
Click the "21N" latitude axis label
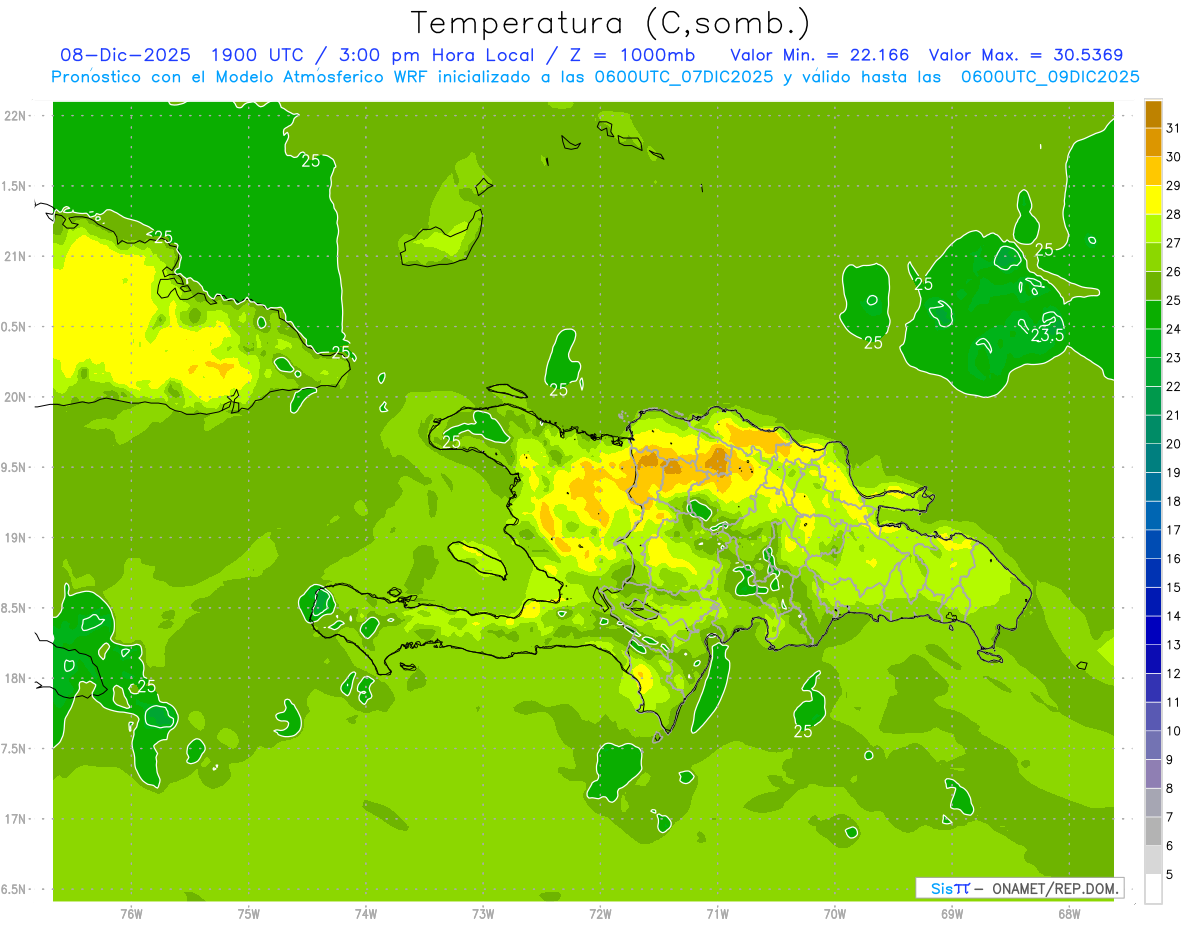[14, 256]
